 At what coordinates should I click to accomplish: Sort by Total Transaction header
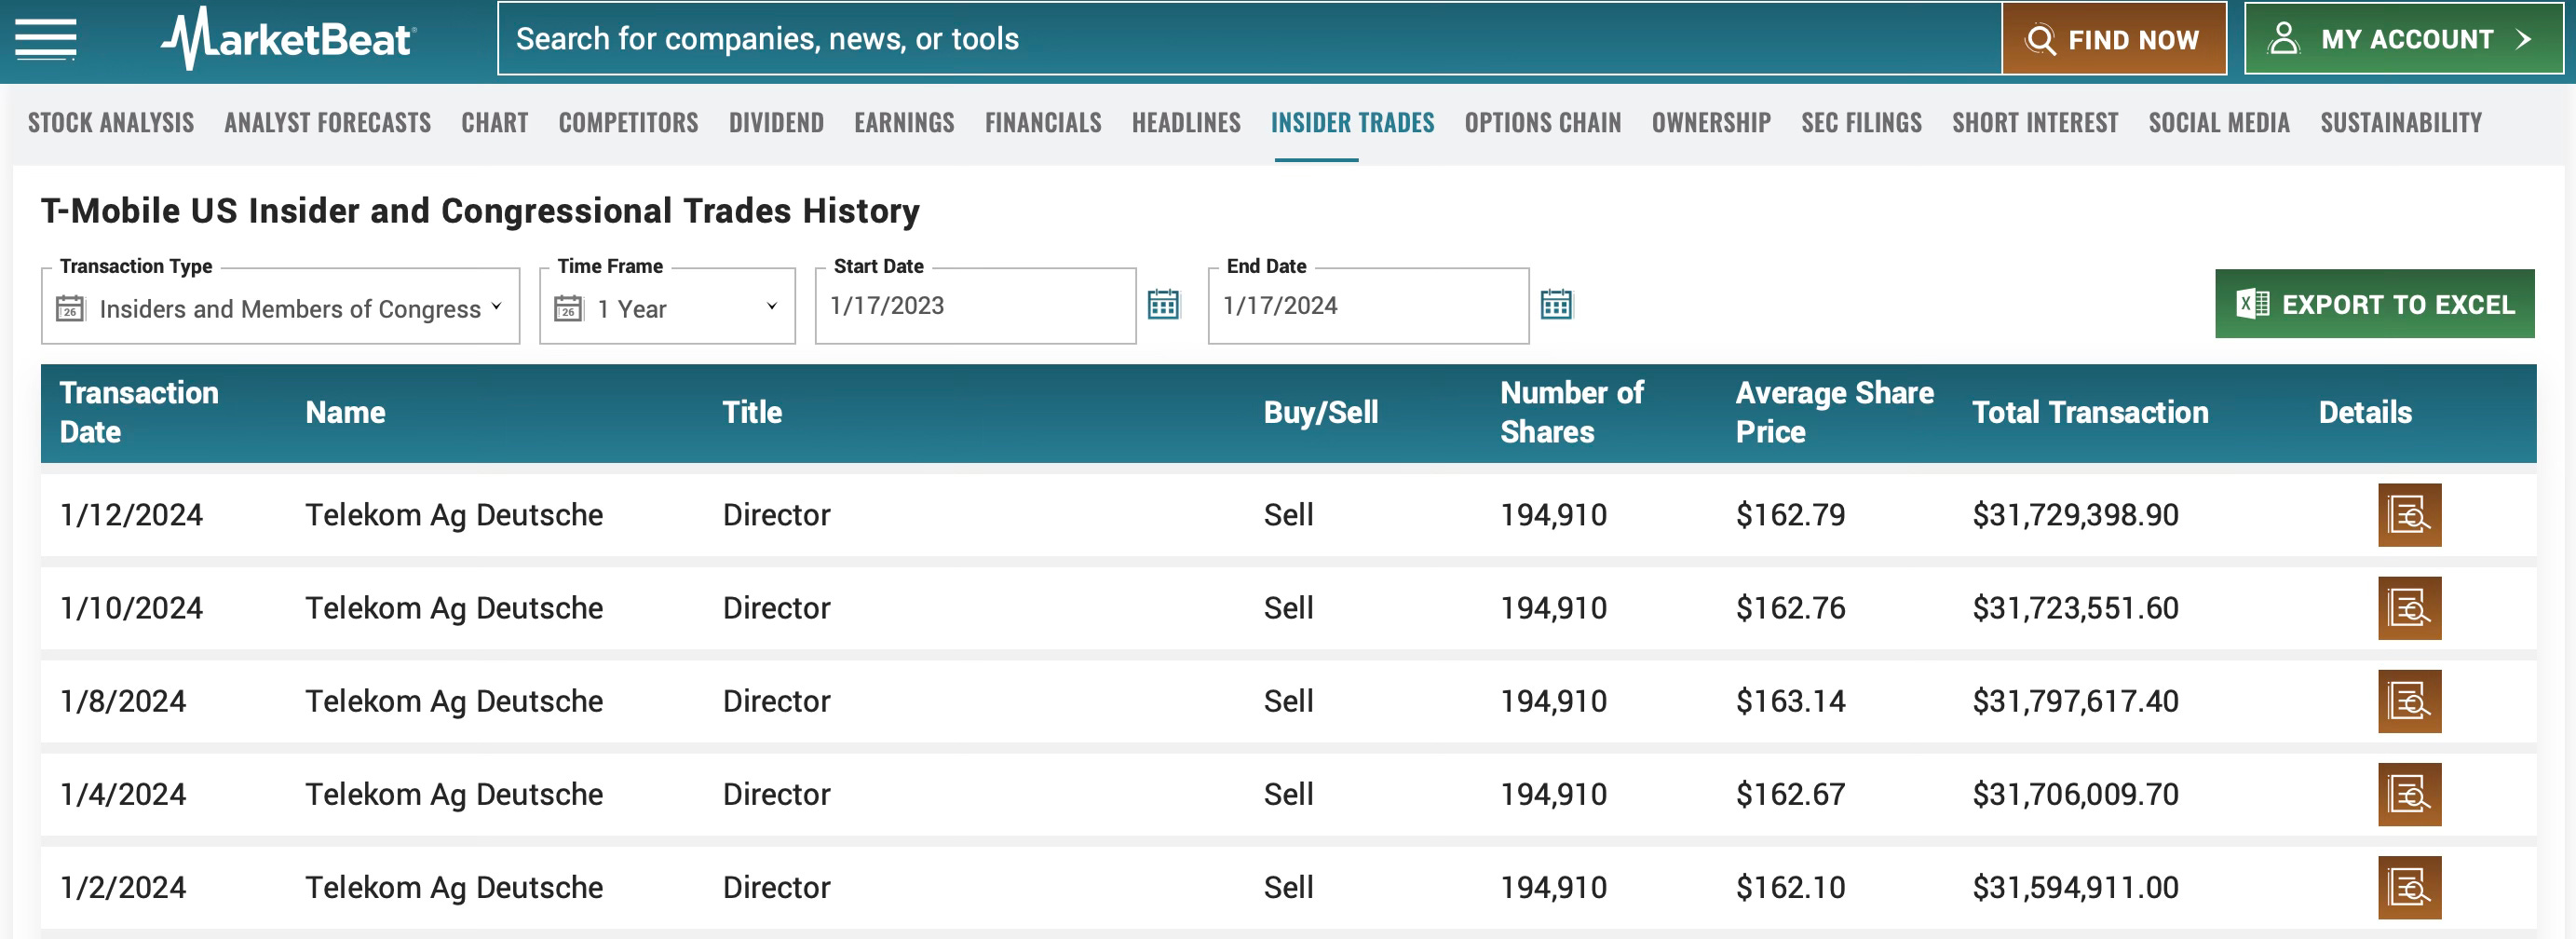point(2090,412)
